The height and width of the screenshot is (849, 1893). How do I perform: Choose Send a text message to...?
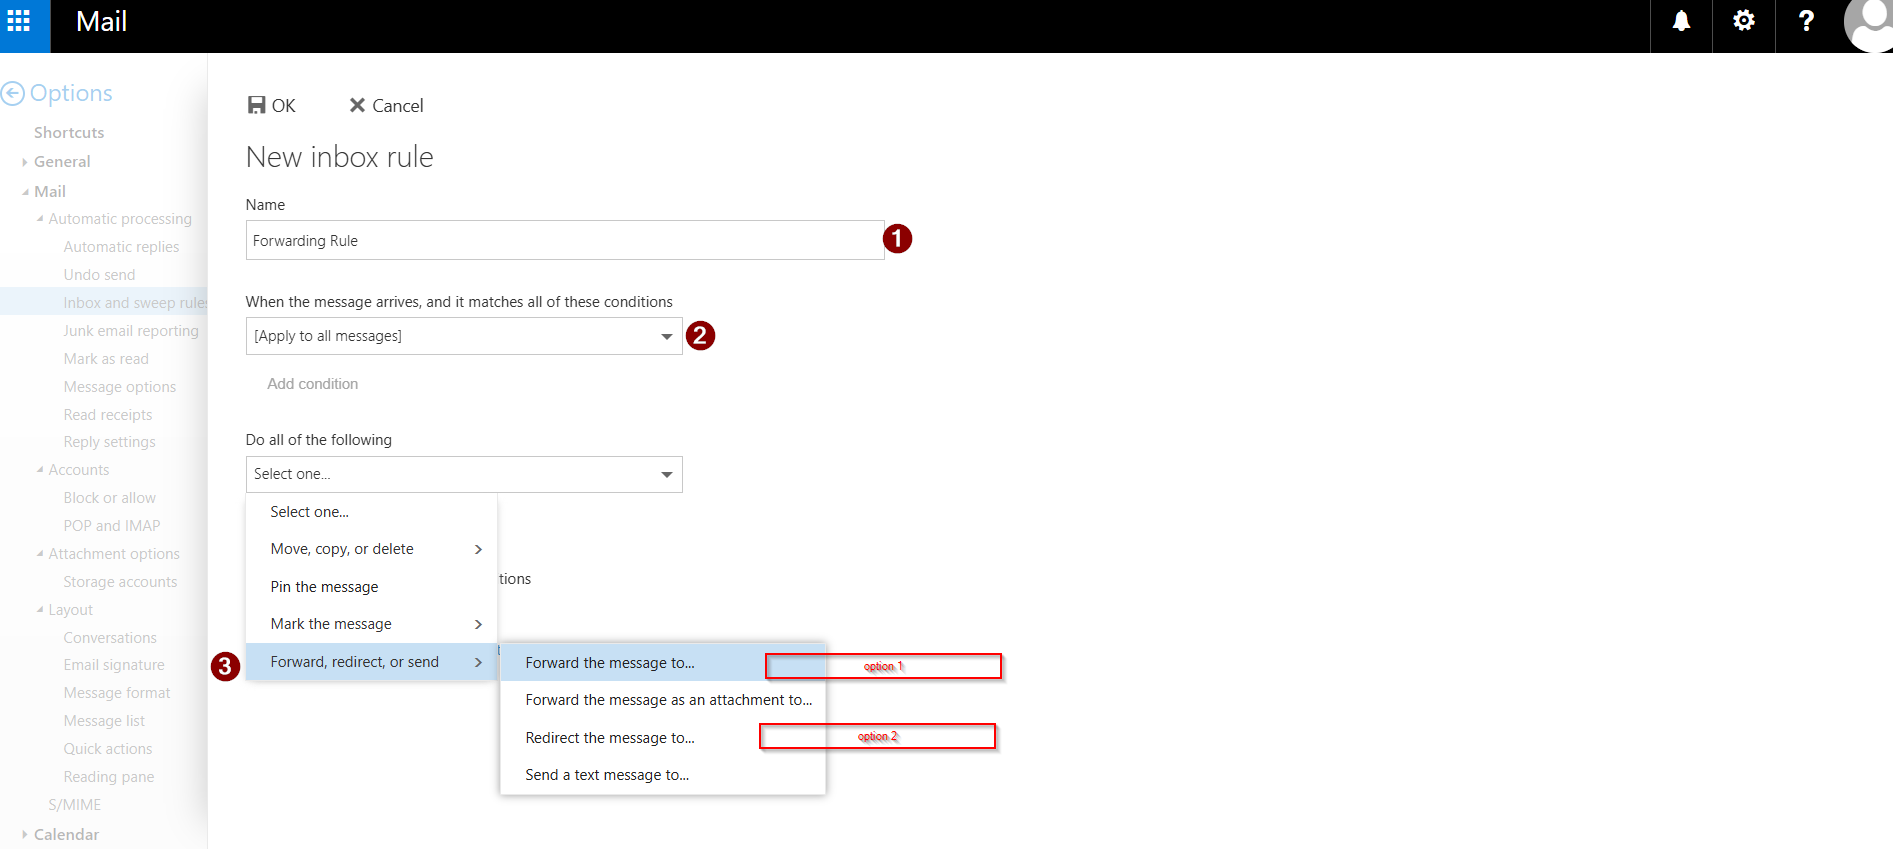pyautogui.click(x=607, y=775)
